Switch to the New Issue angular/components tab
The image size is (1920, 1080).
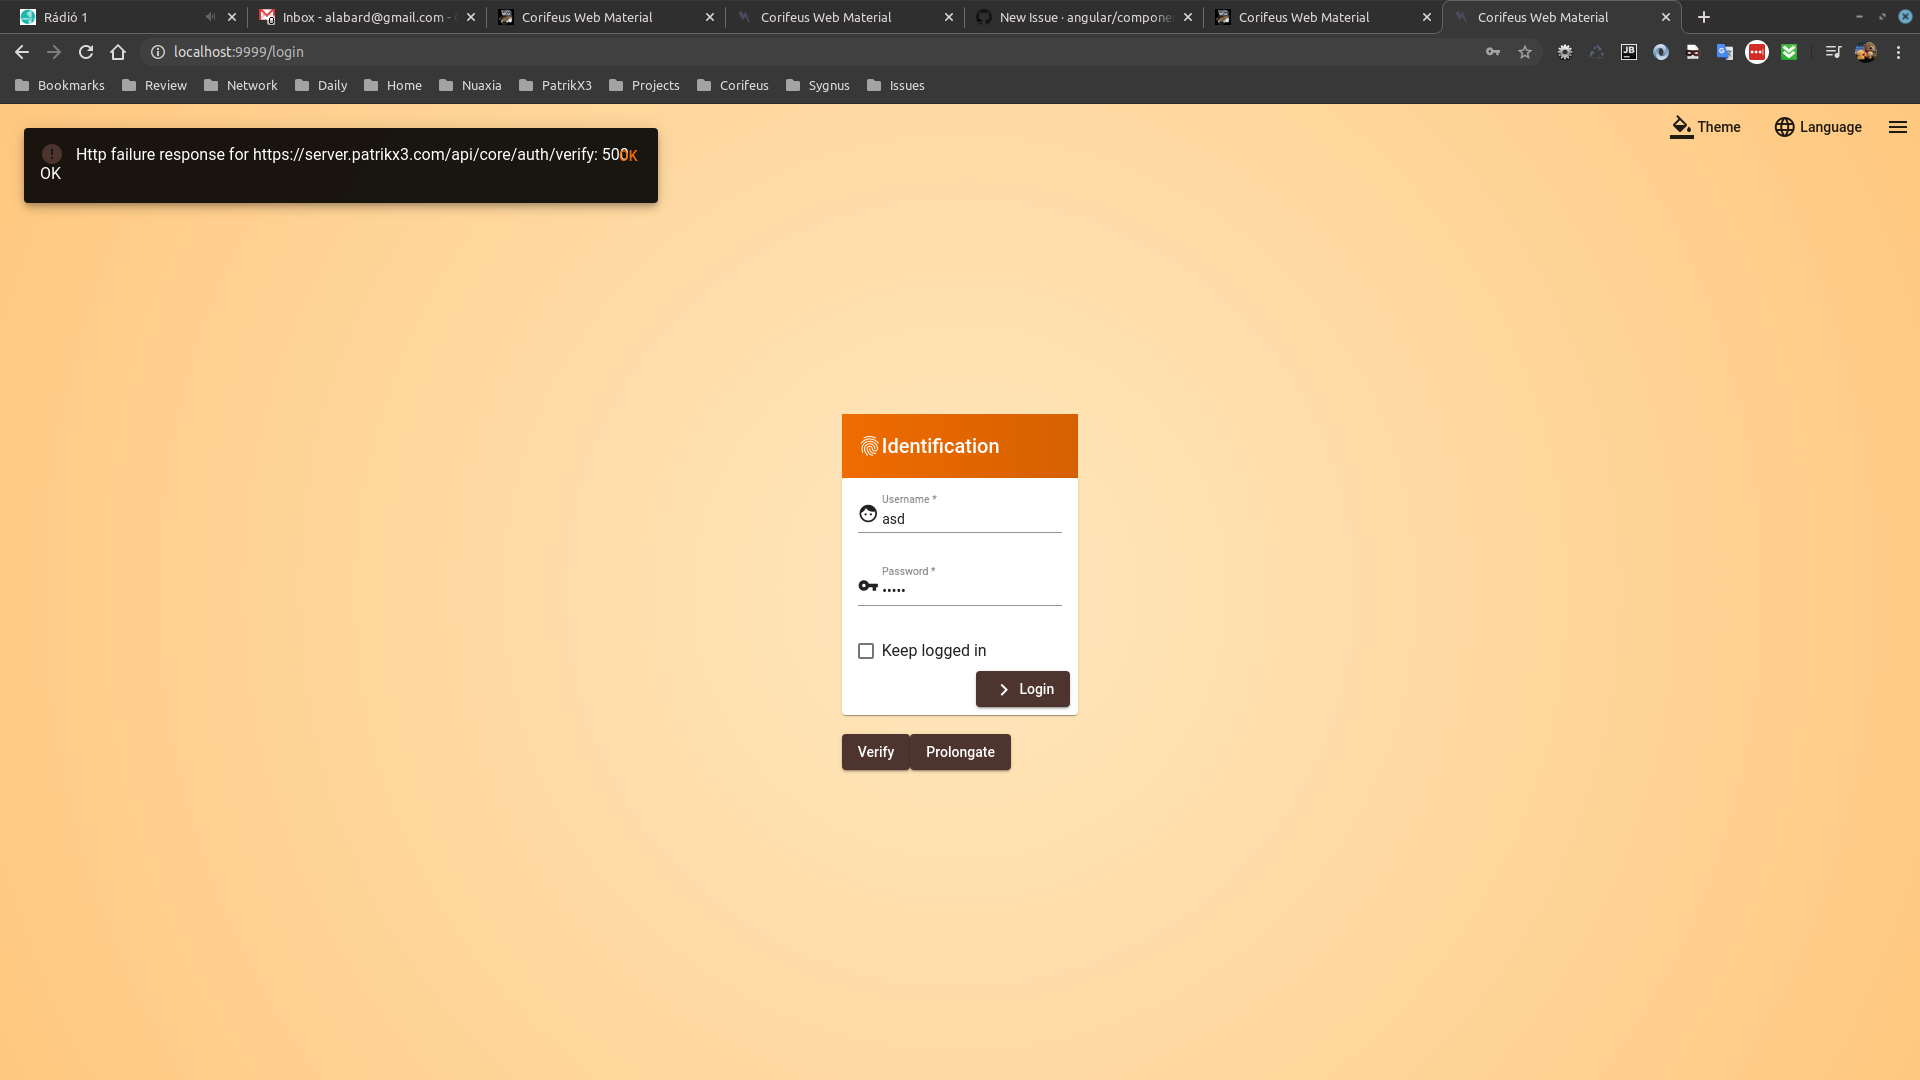coord(1075,17)
